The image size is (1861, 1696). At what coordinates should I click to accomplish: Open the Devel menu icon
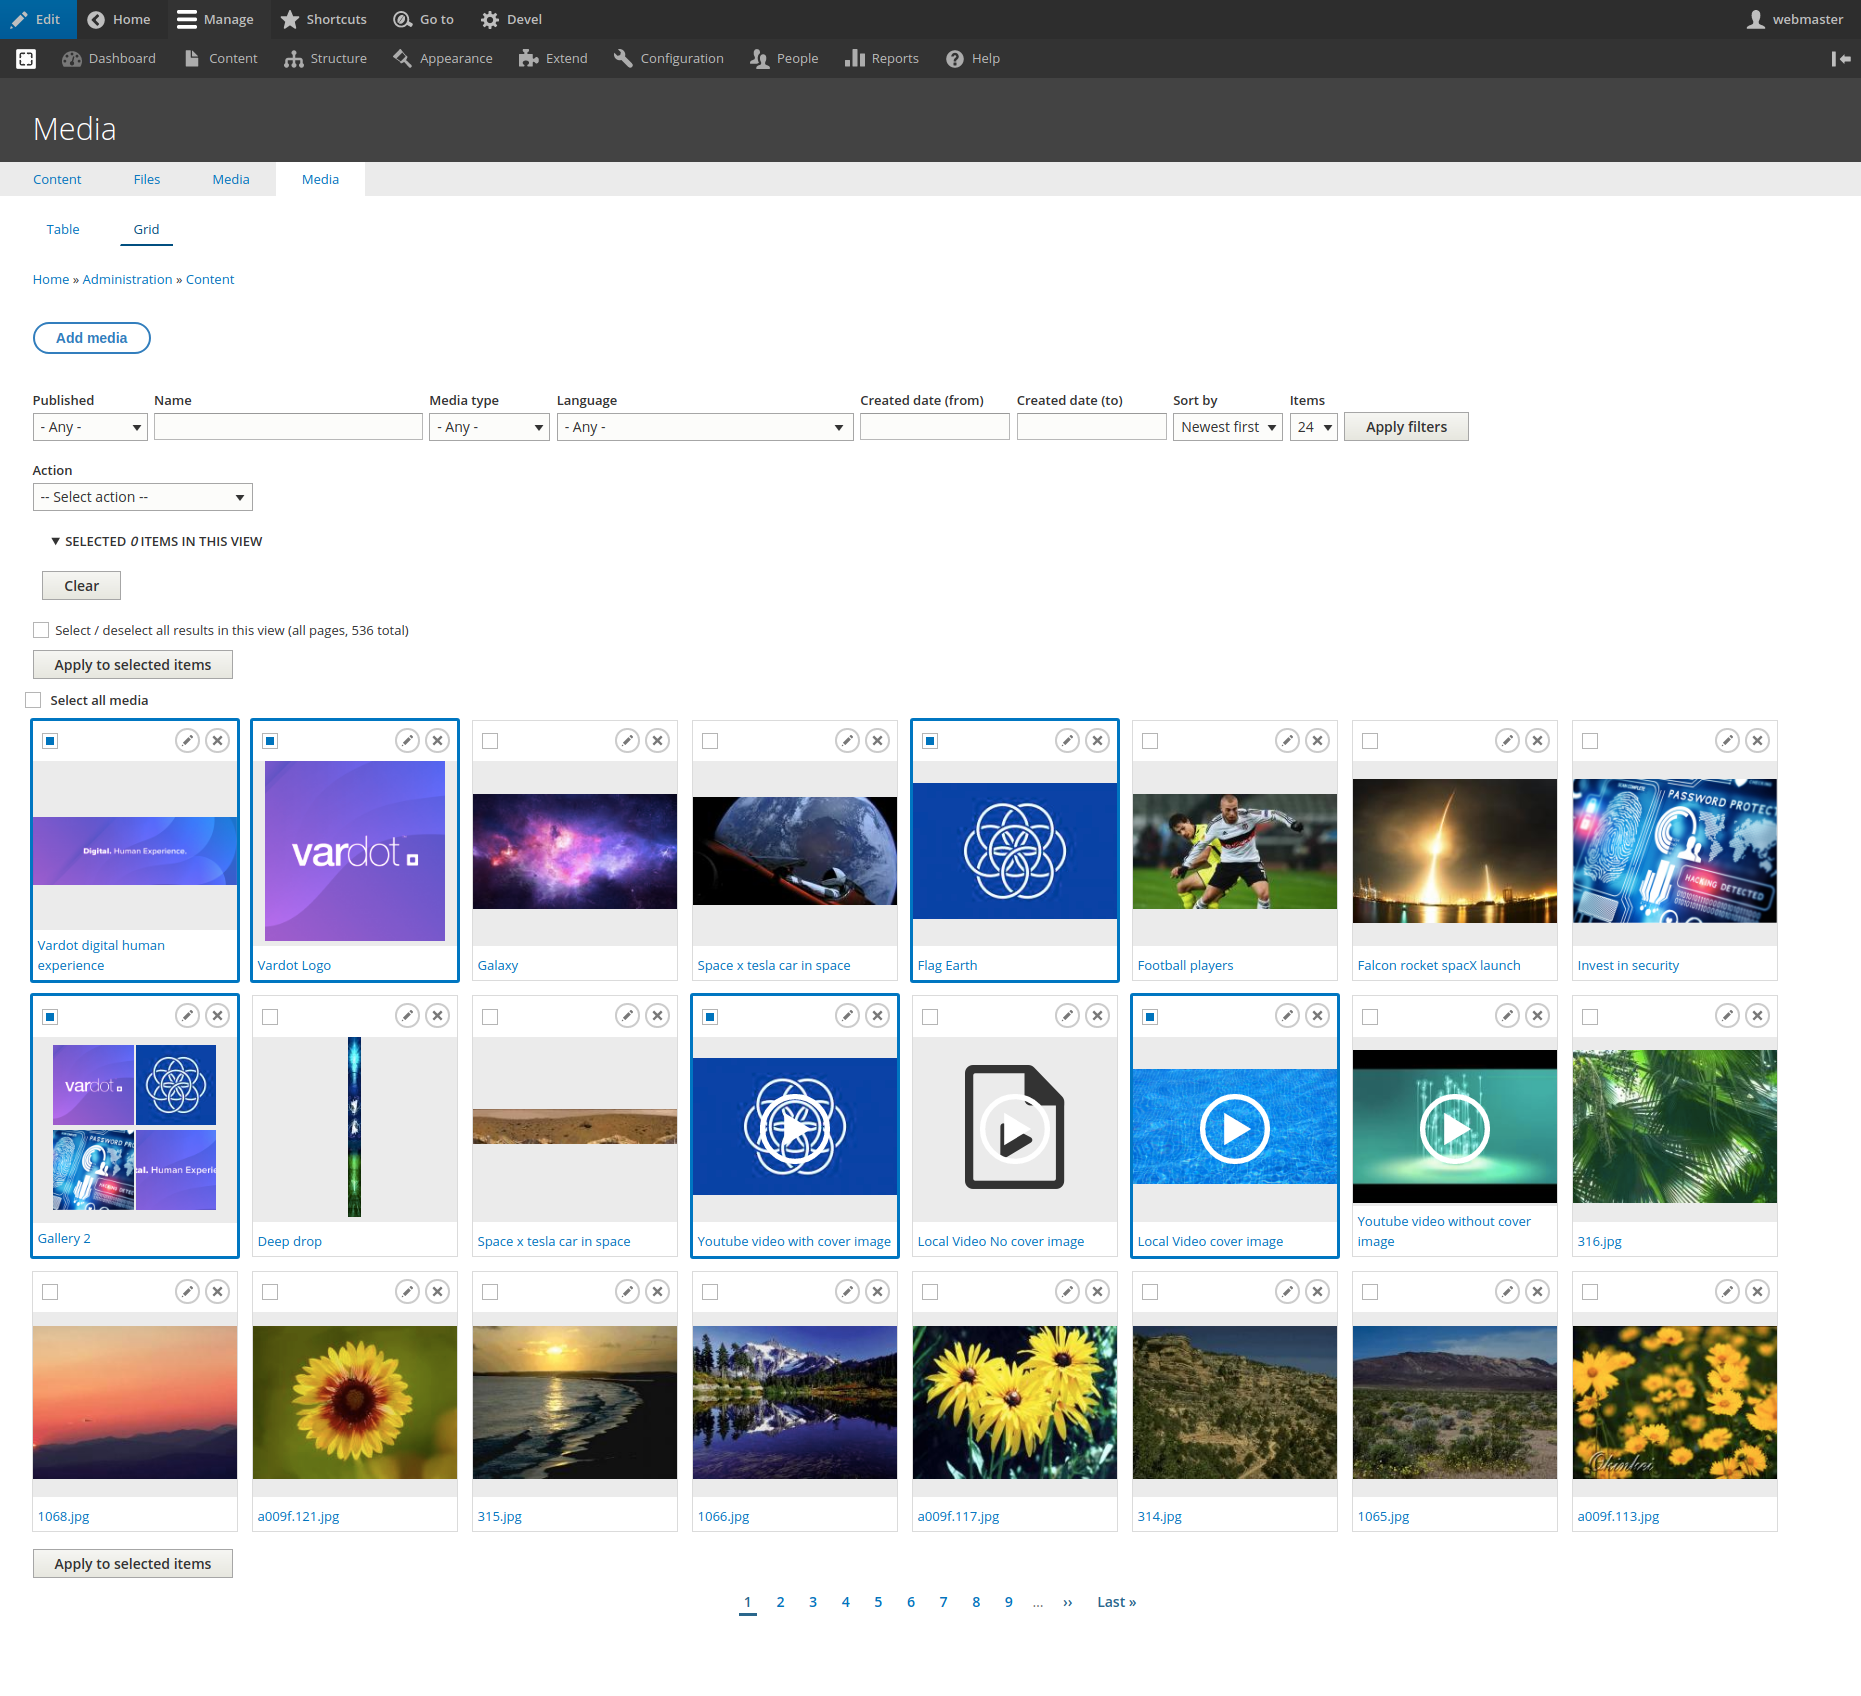(x=490, y=19)
